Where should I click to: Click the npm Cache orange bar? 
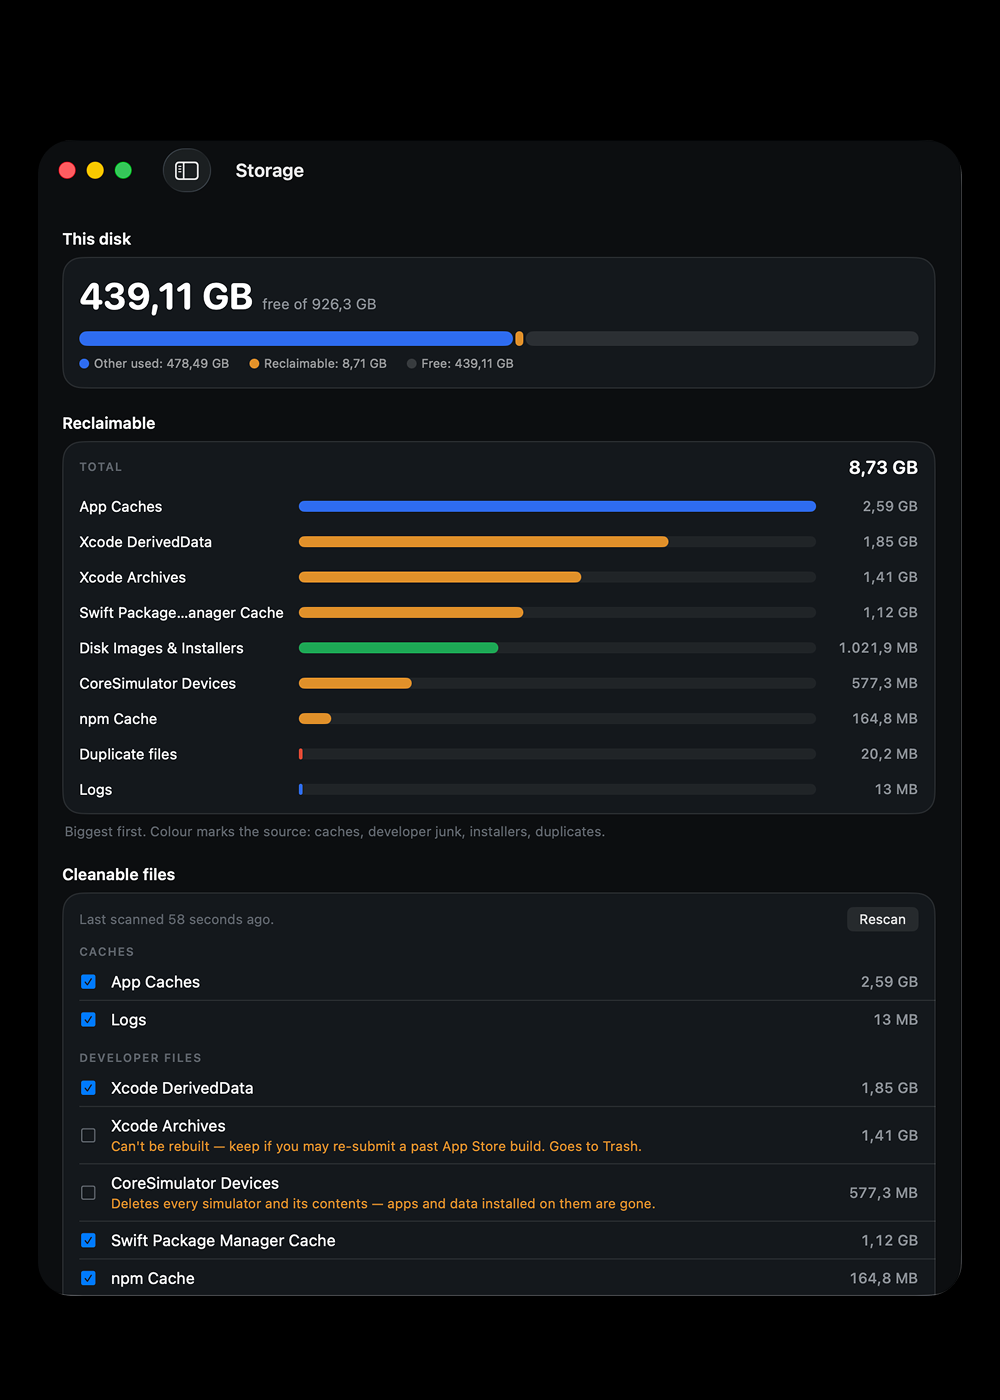(315, 719)
